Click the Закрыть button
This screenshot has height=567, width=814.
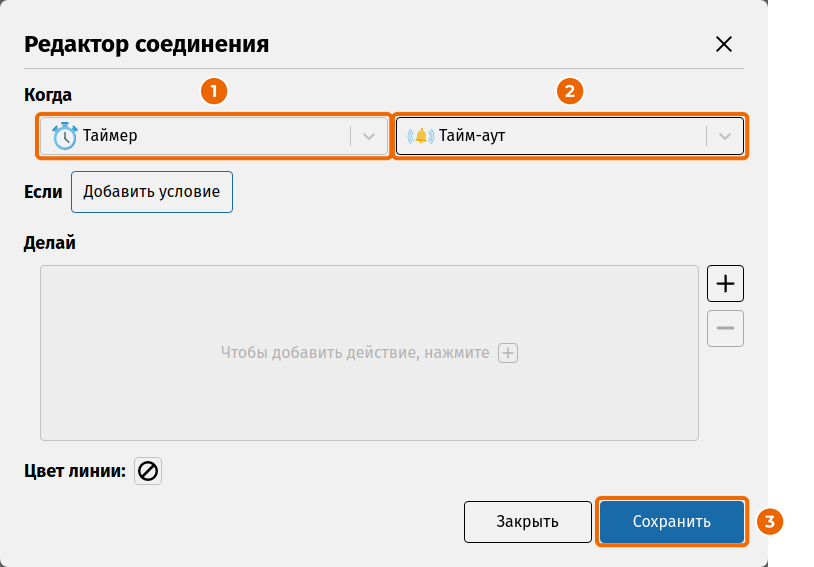[527, 521]
